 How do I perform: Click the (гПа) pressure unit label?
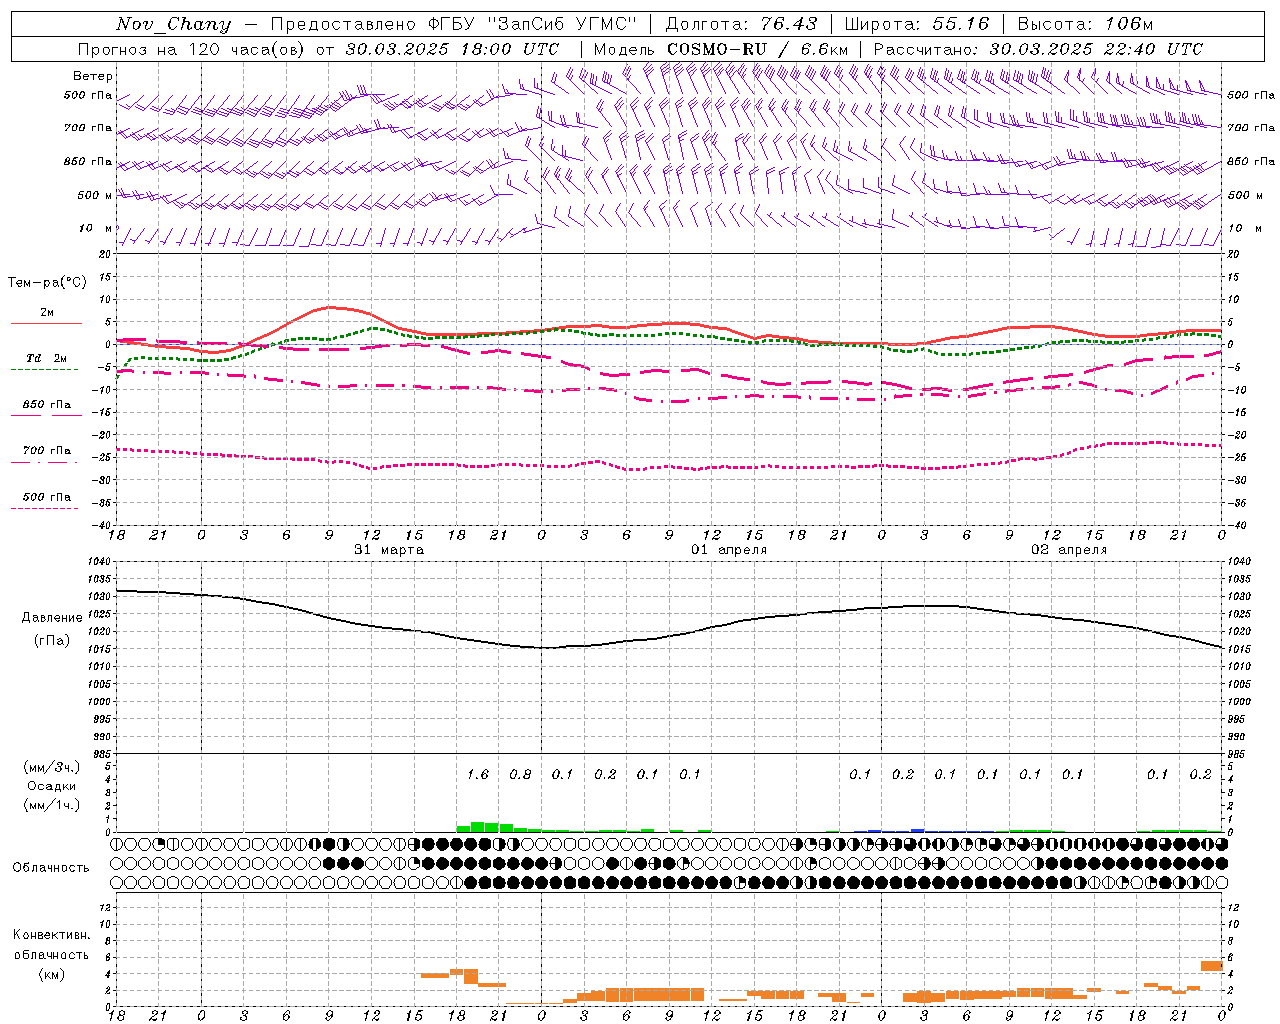[52, 640]
